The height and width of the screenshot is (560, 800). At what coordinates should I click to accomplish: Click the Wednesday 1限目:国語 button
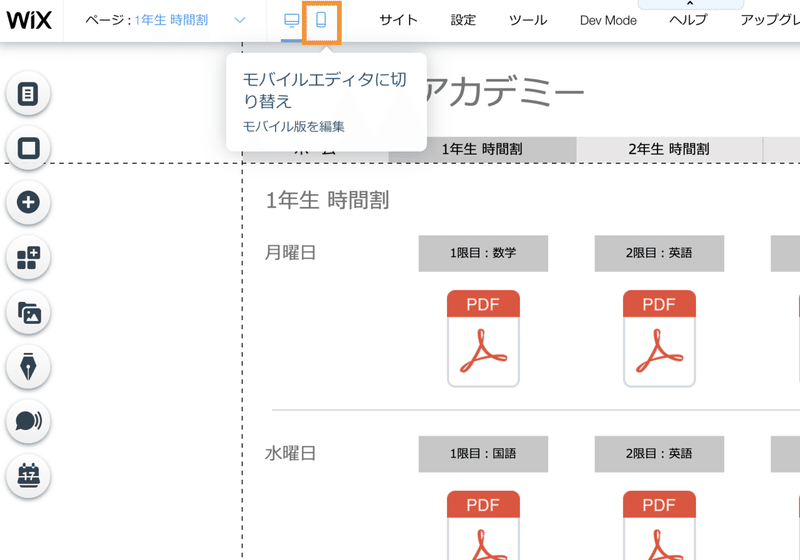pos(483,454)
